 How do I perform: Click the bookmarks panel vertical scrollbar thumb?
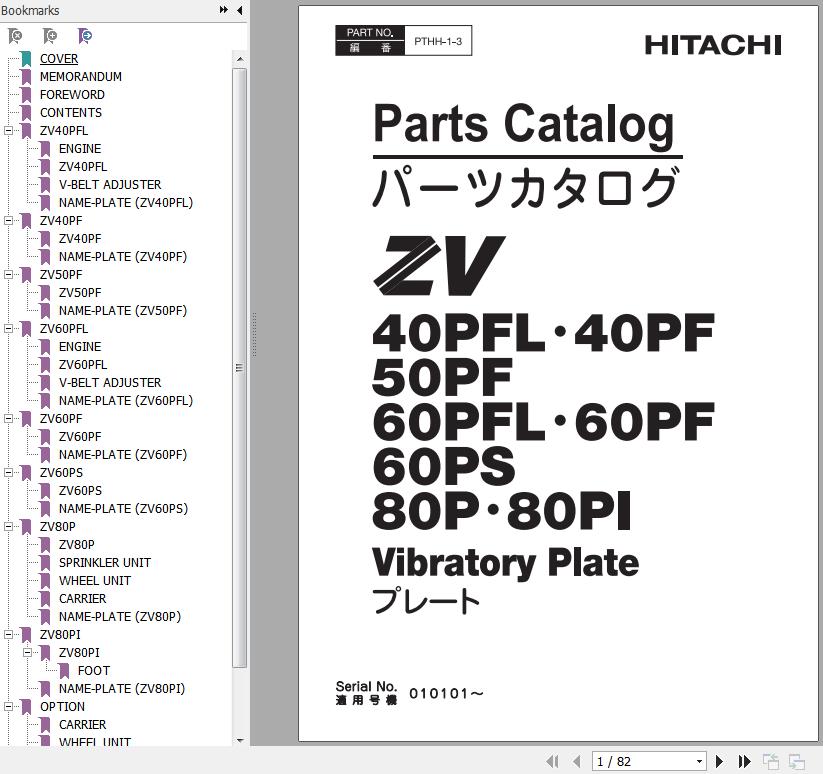[239, 367]
